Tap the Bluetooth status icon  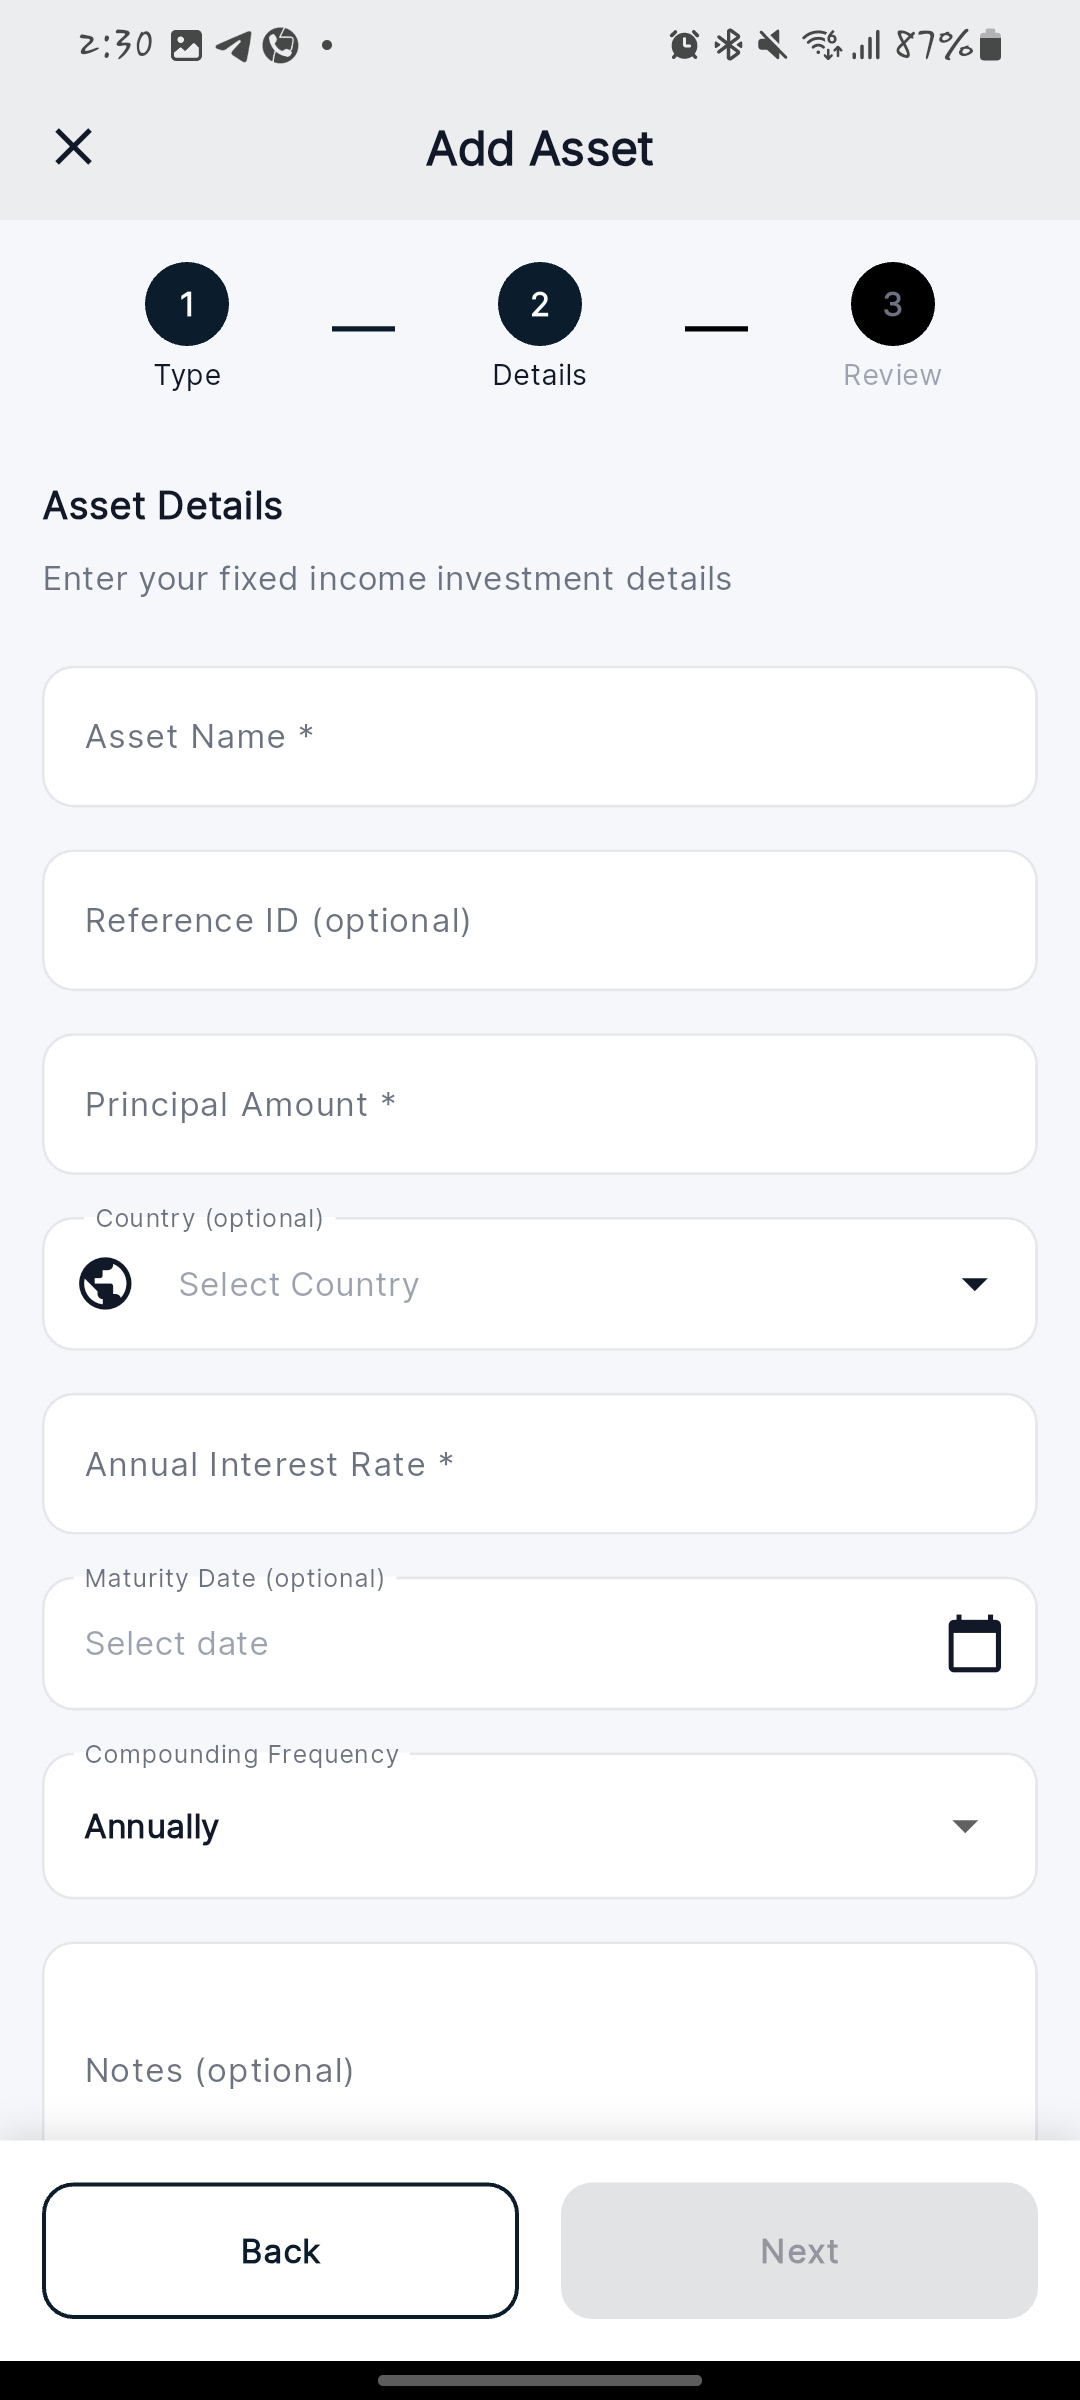(729, 45)
